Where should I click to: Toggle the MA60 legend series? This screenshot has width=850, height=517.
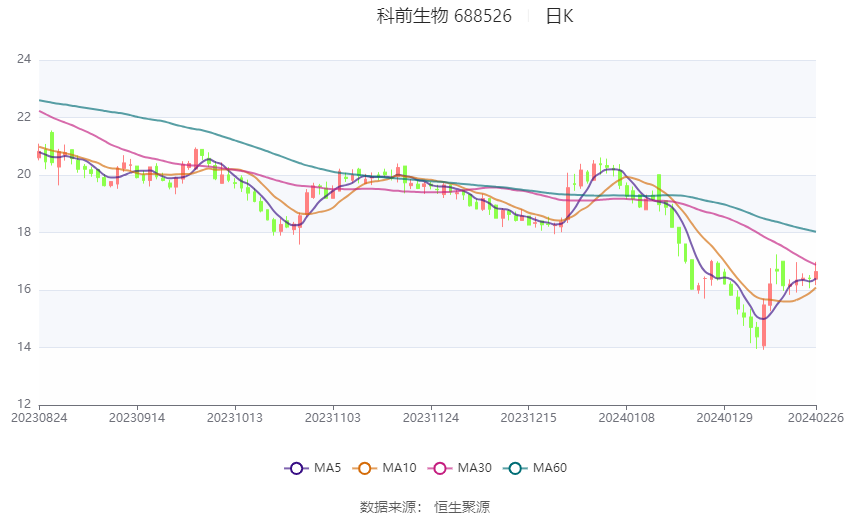535,468
